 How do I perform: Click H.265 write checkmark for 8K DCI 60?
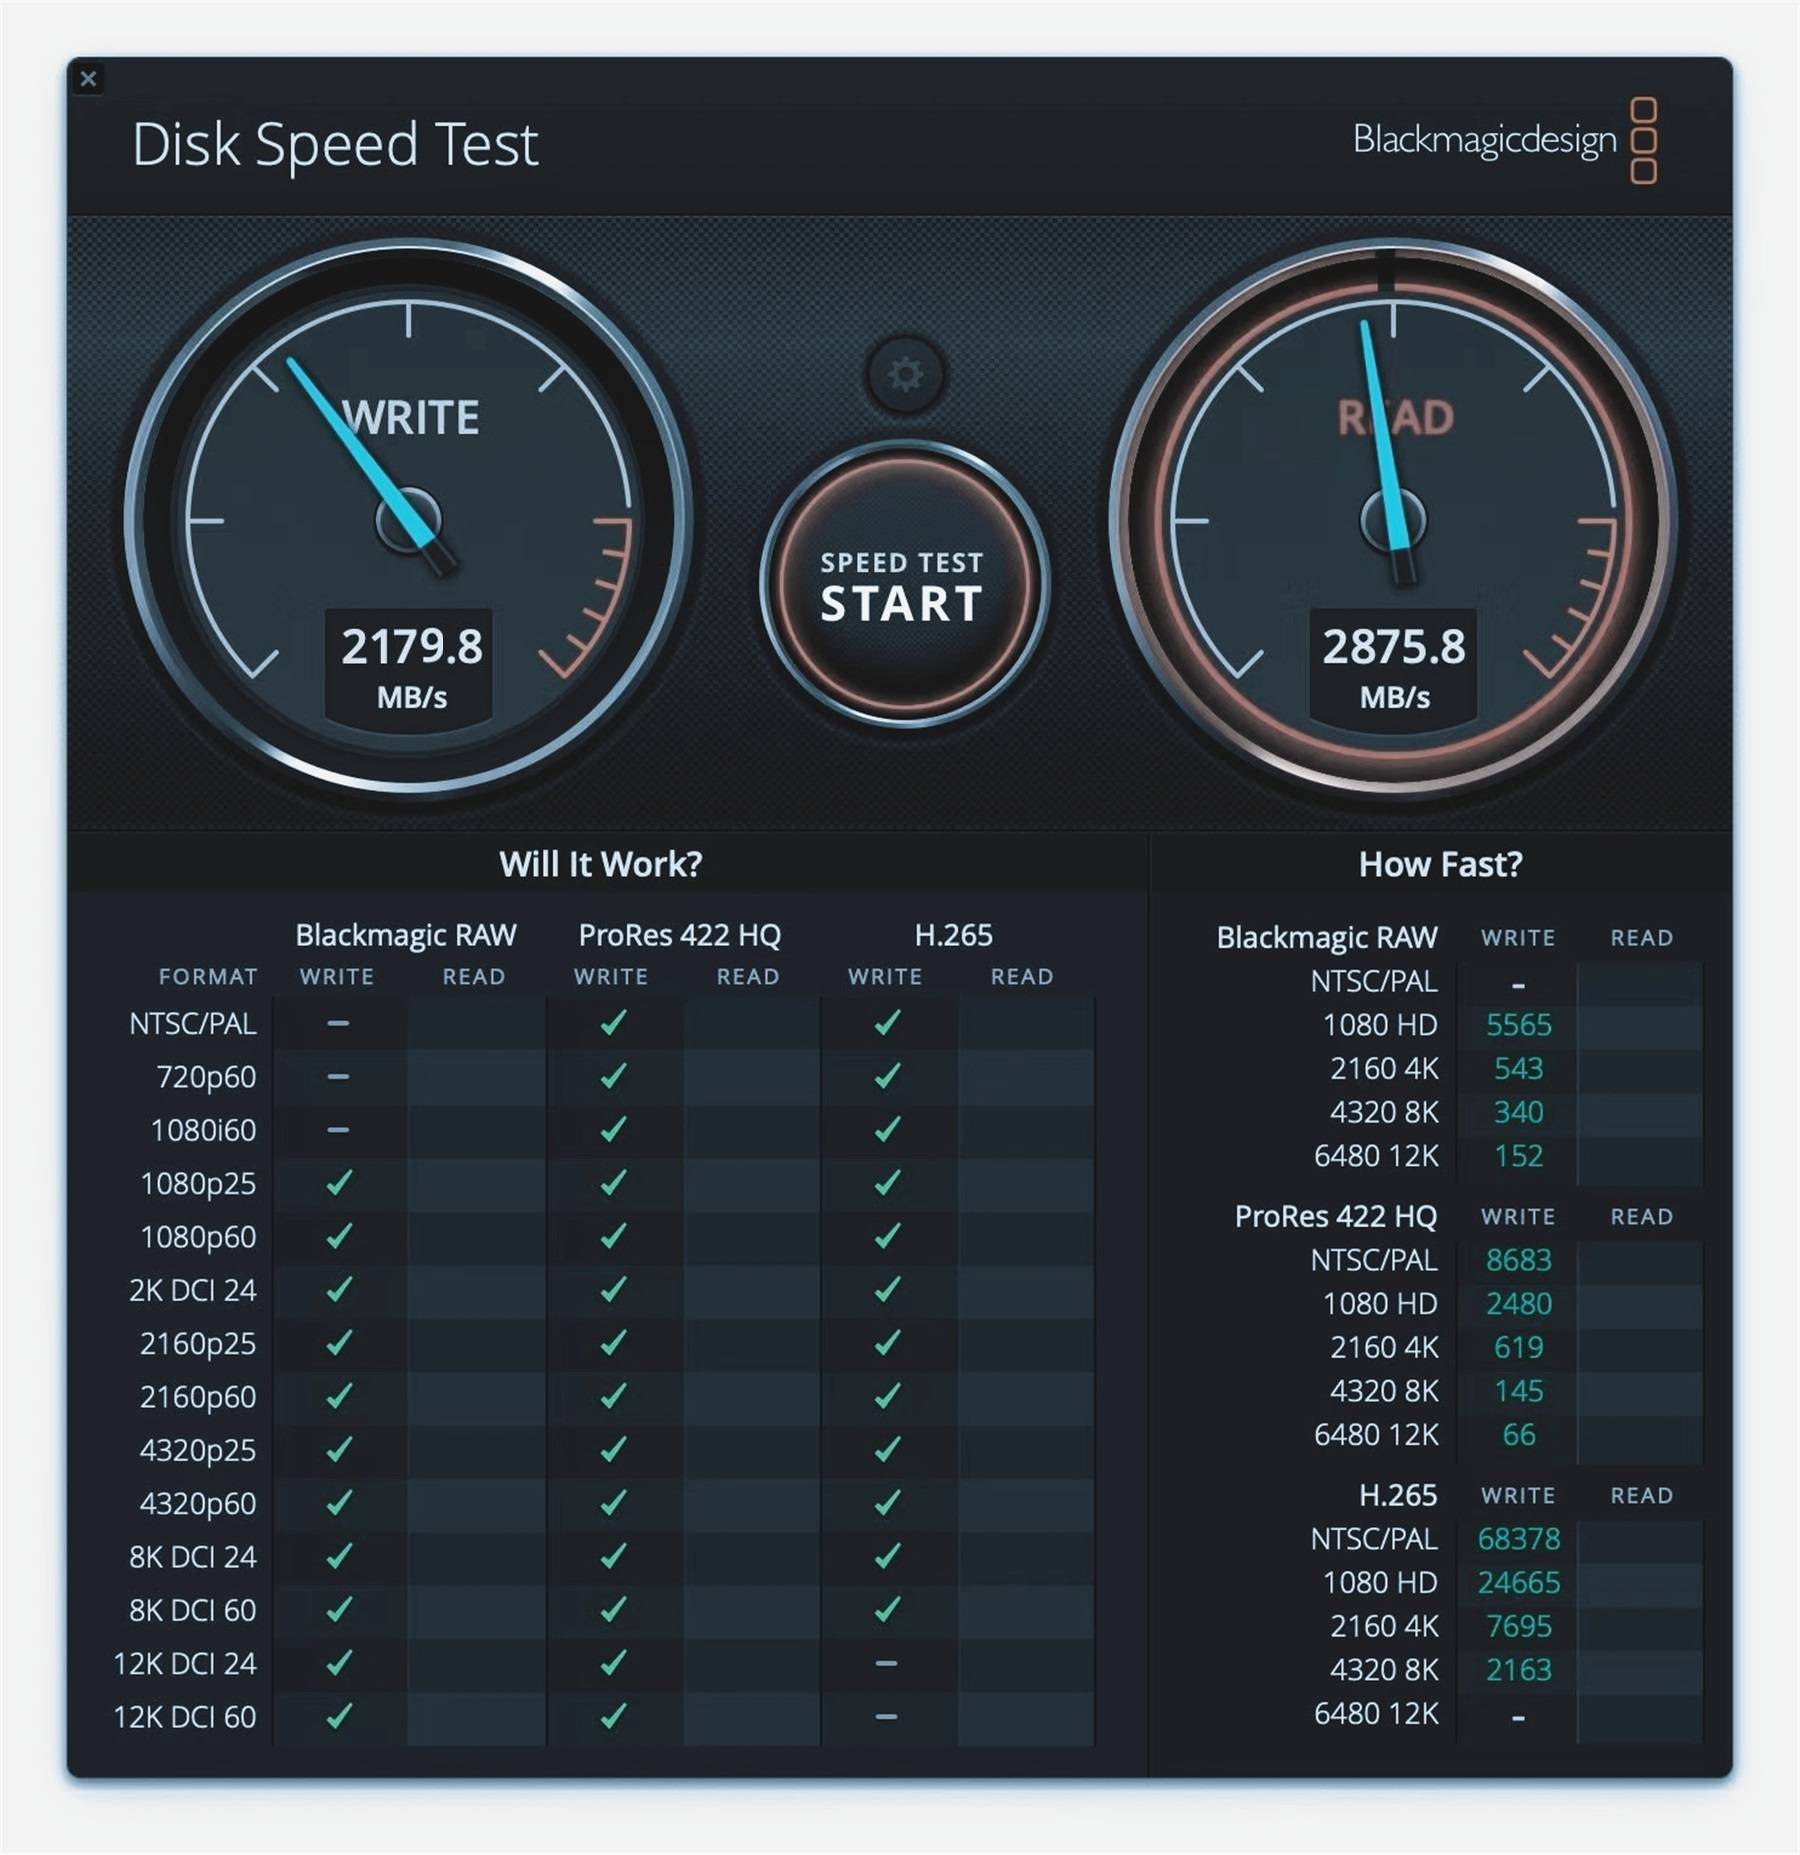(x=887, y=1610)
